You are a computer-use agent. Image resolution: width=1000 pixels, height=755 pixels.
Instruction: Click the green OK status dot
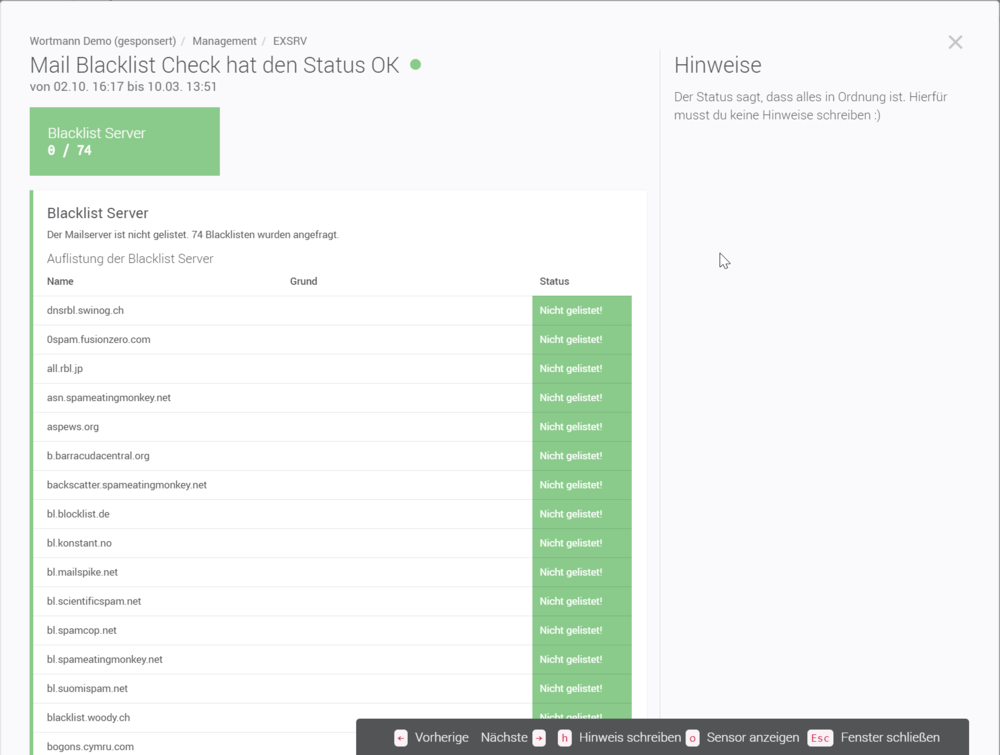tap(416, 65)
